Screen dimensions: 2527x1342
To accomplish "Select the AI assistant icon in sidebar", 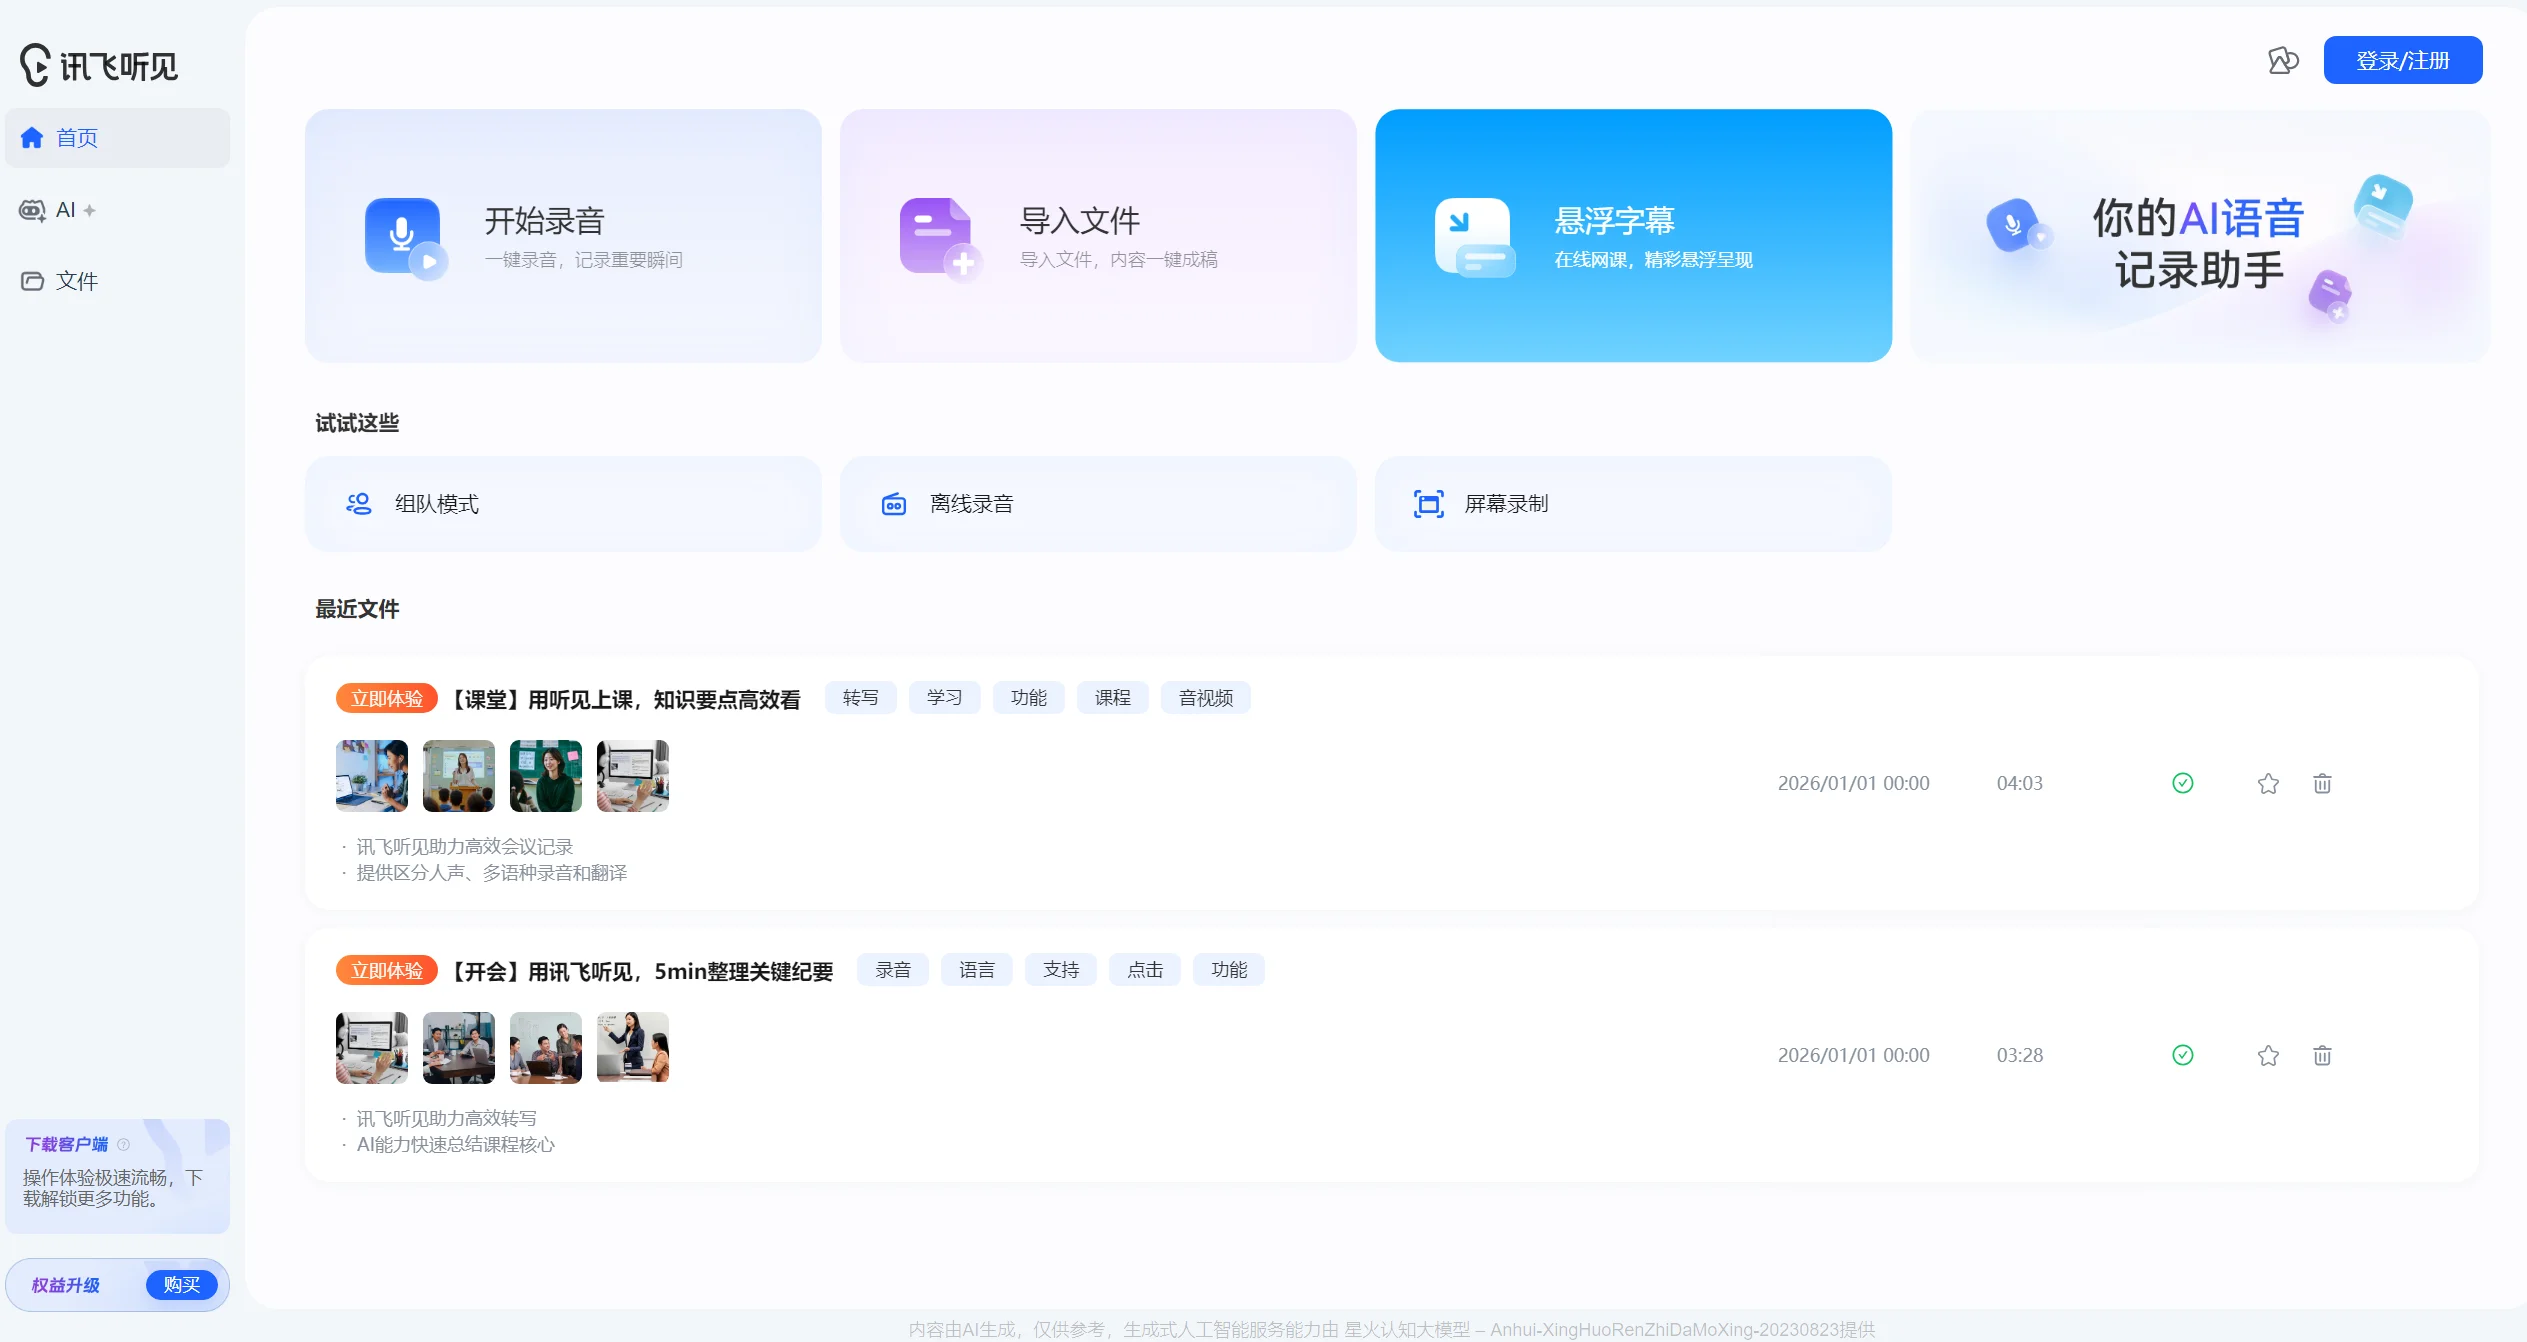I will [31, 210].
